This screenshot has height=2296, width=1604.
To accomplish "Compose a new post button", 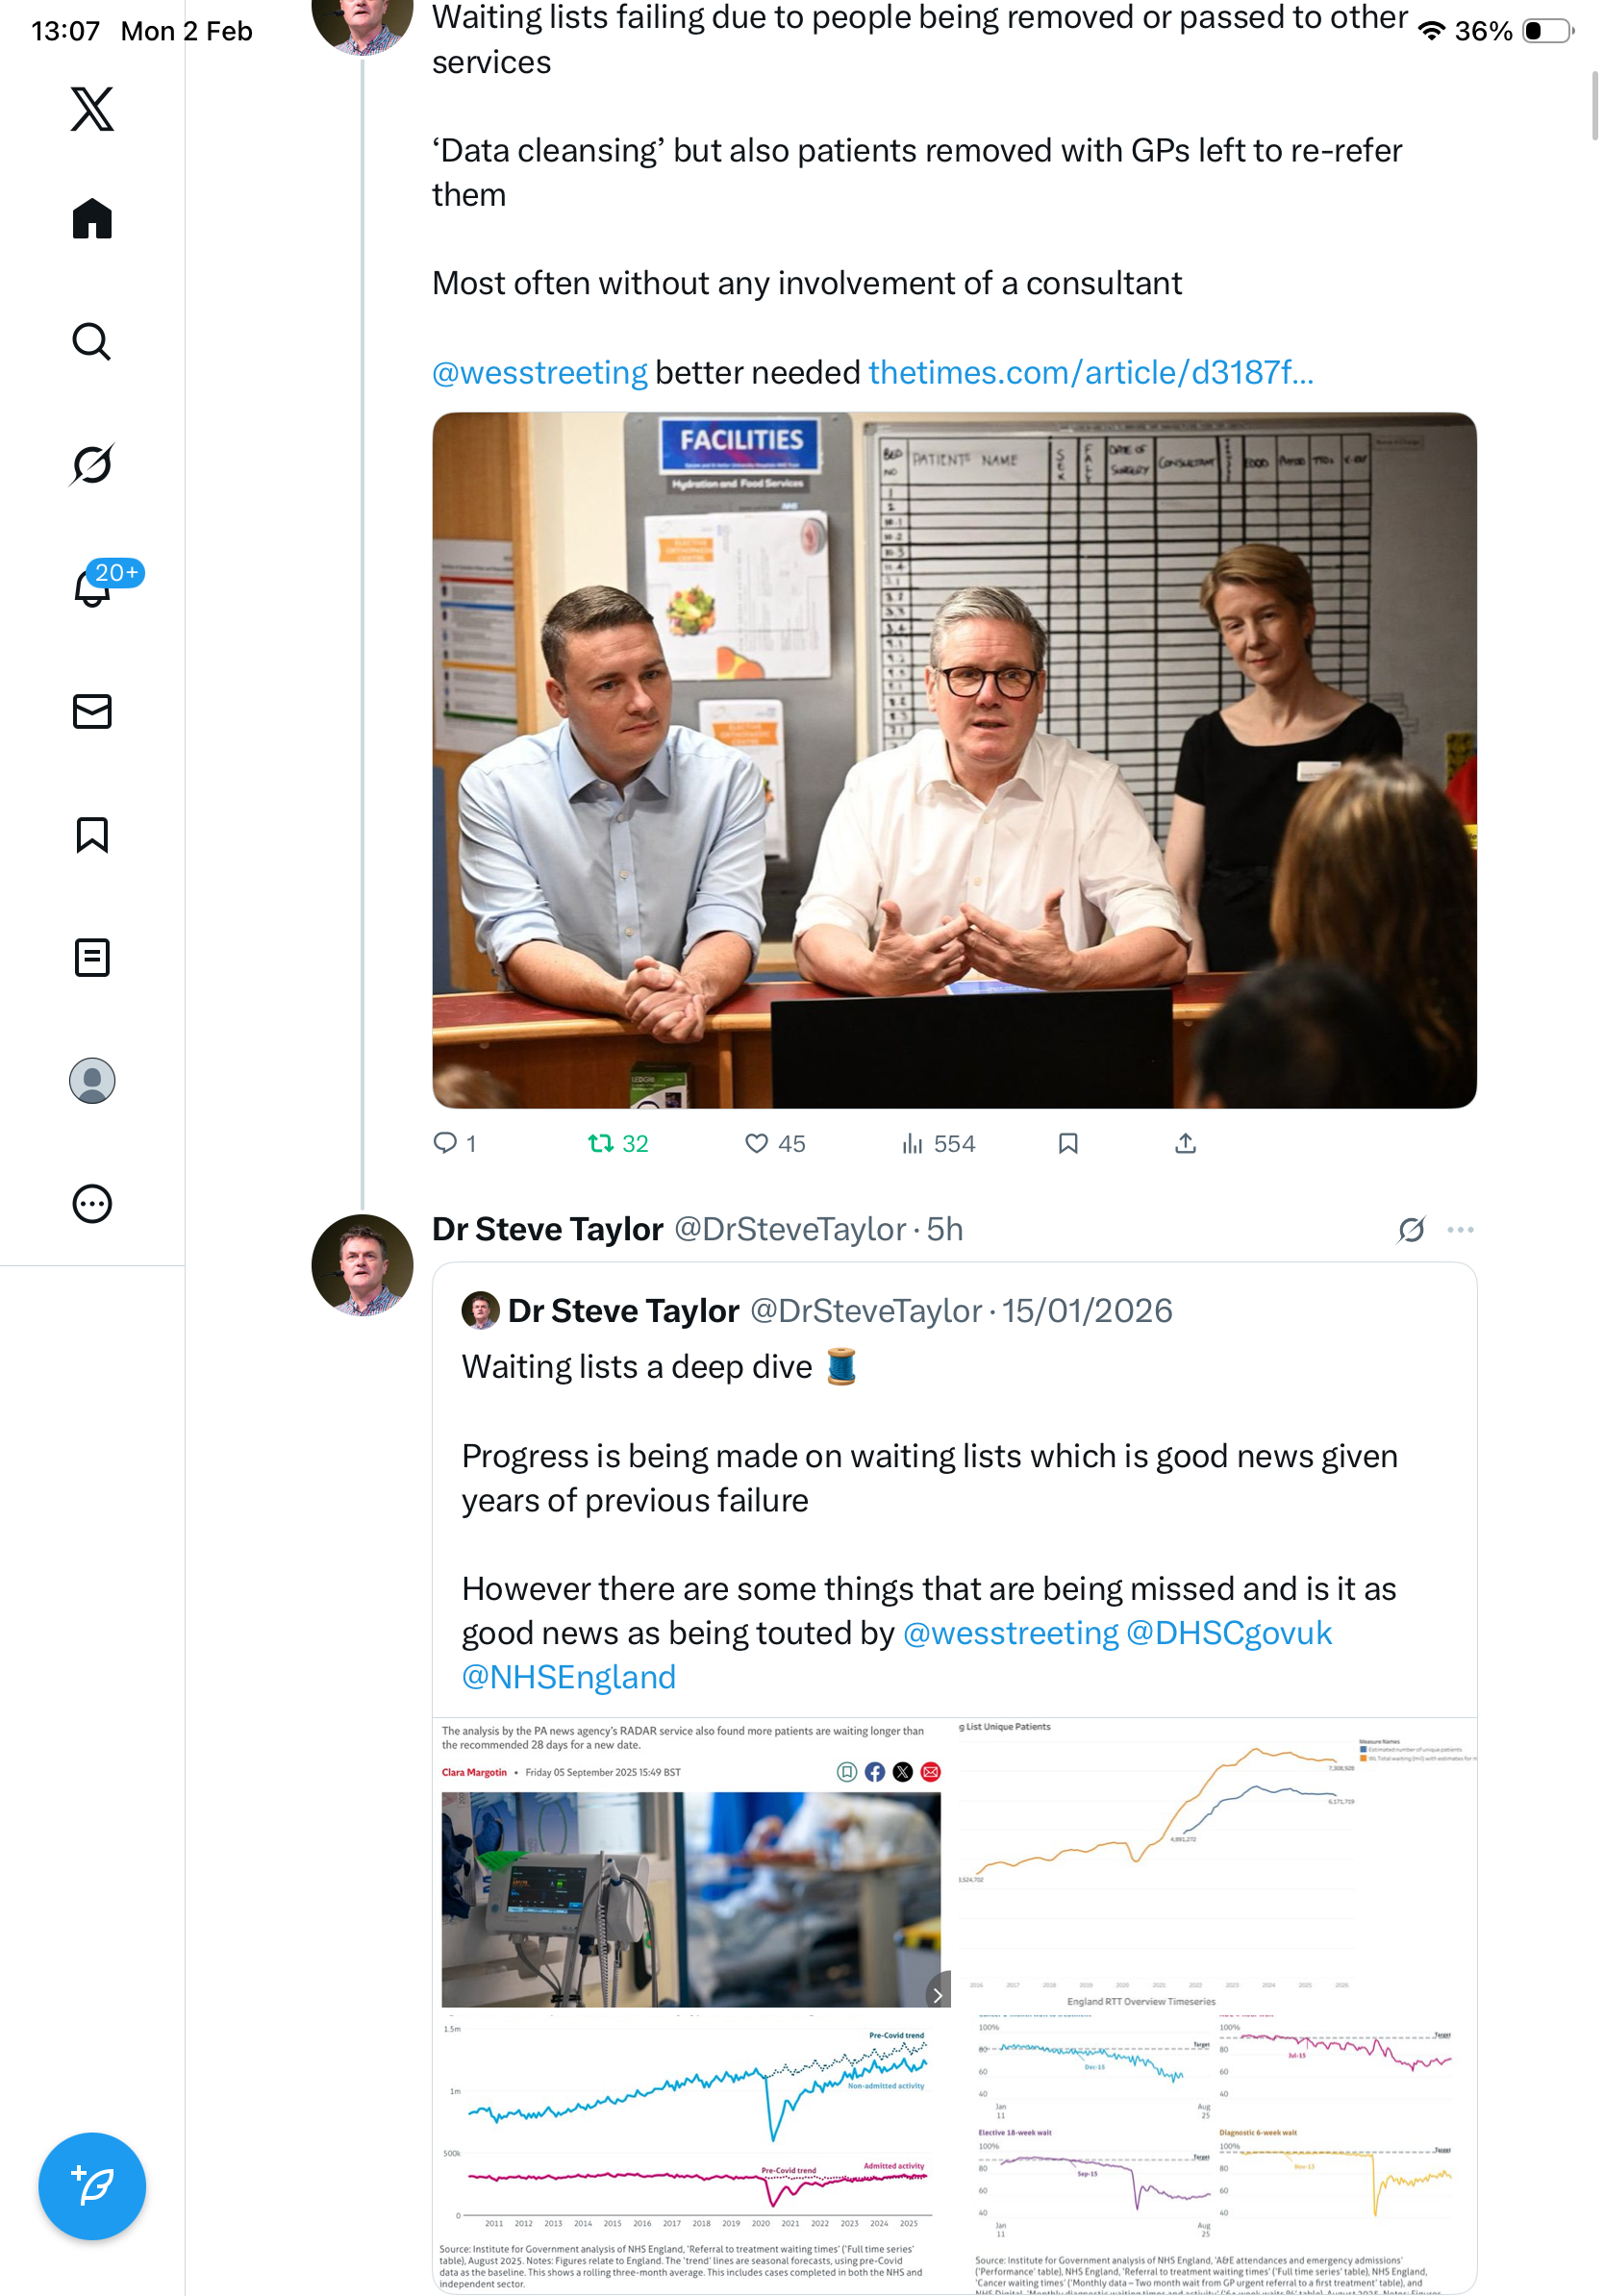I will [x=92, y=2186].
